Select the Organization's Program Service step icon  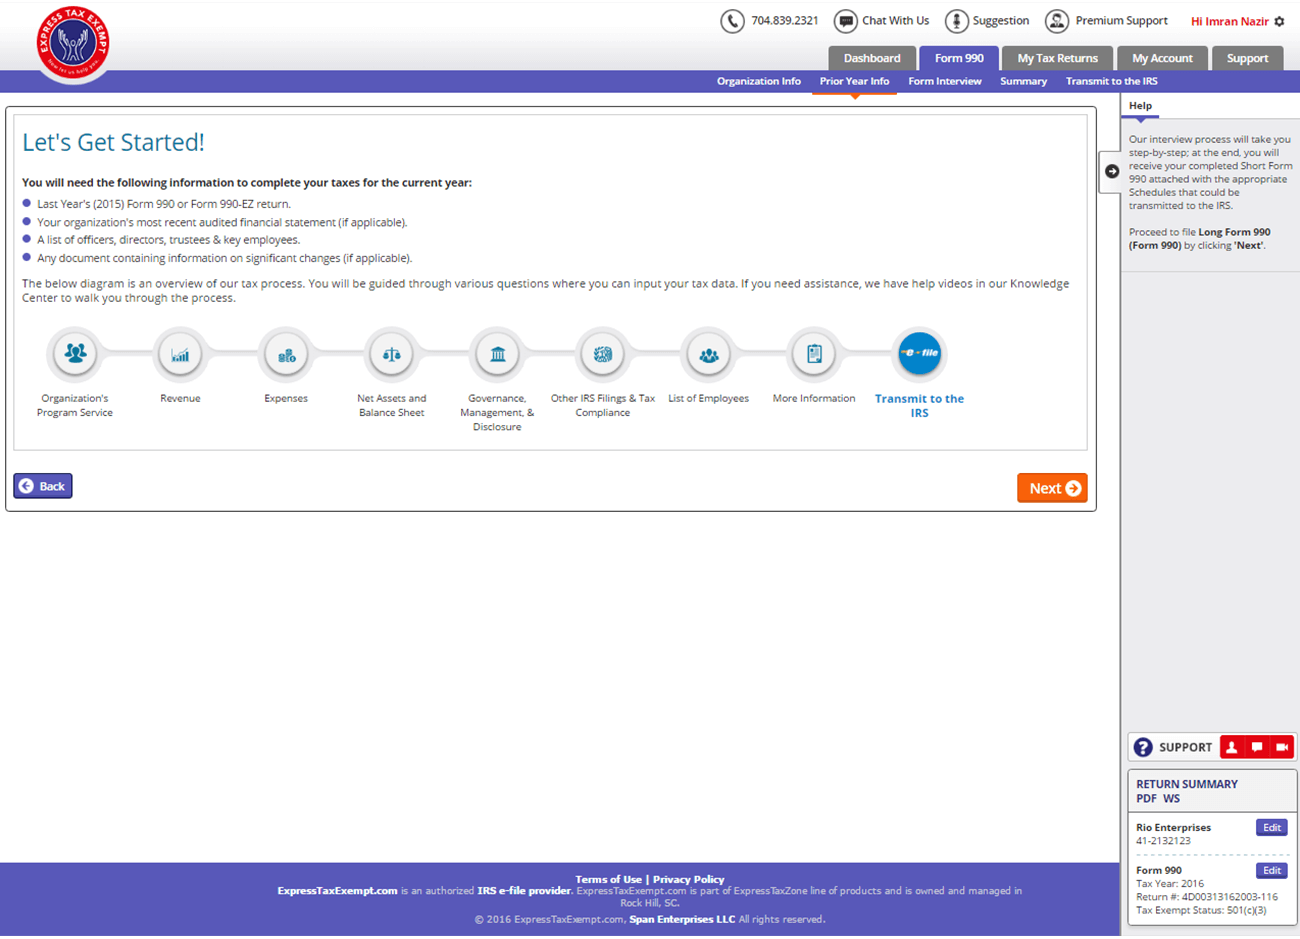[x=75, y=353]
